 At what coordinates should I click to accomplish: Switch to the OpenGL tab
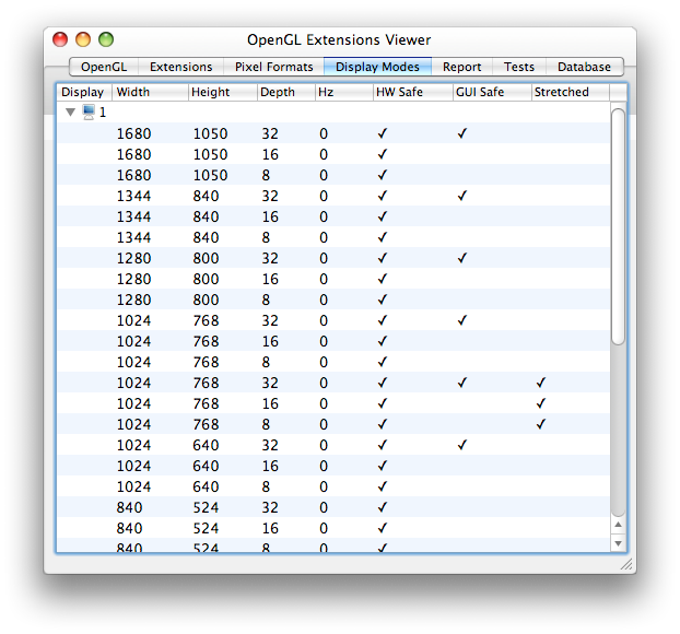pyautogui.click(x=104, y=67)
